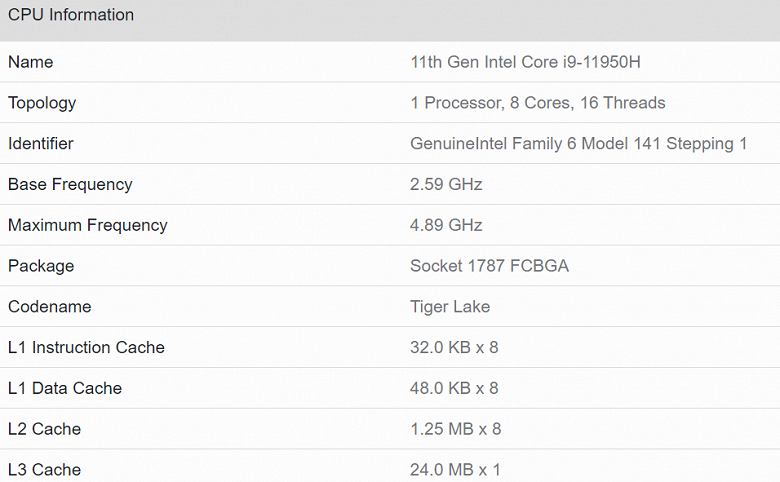Click the L1 Data Cache label
This screenshot has height=482, width=780.
click(x=65, y=389)
